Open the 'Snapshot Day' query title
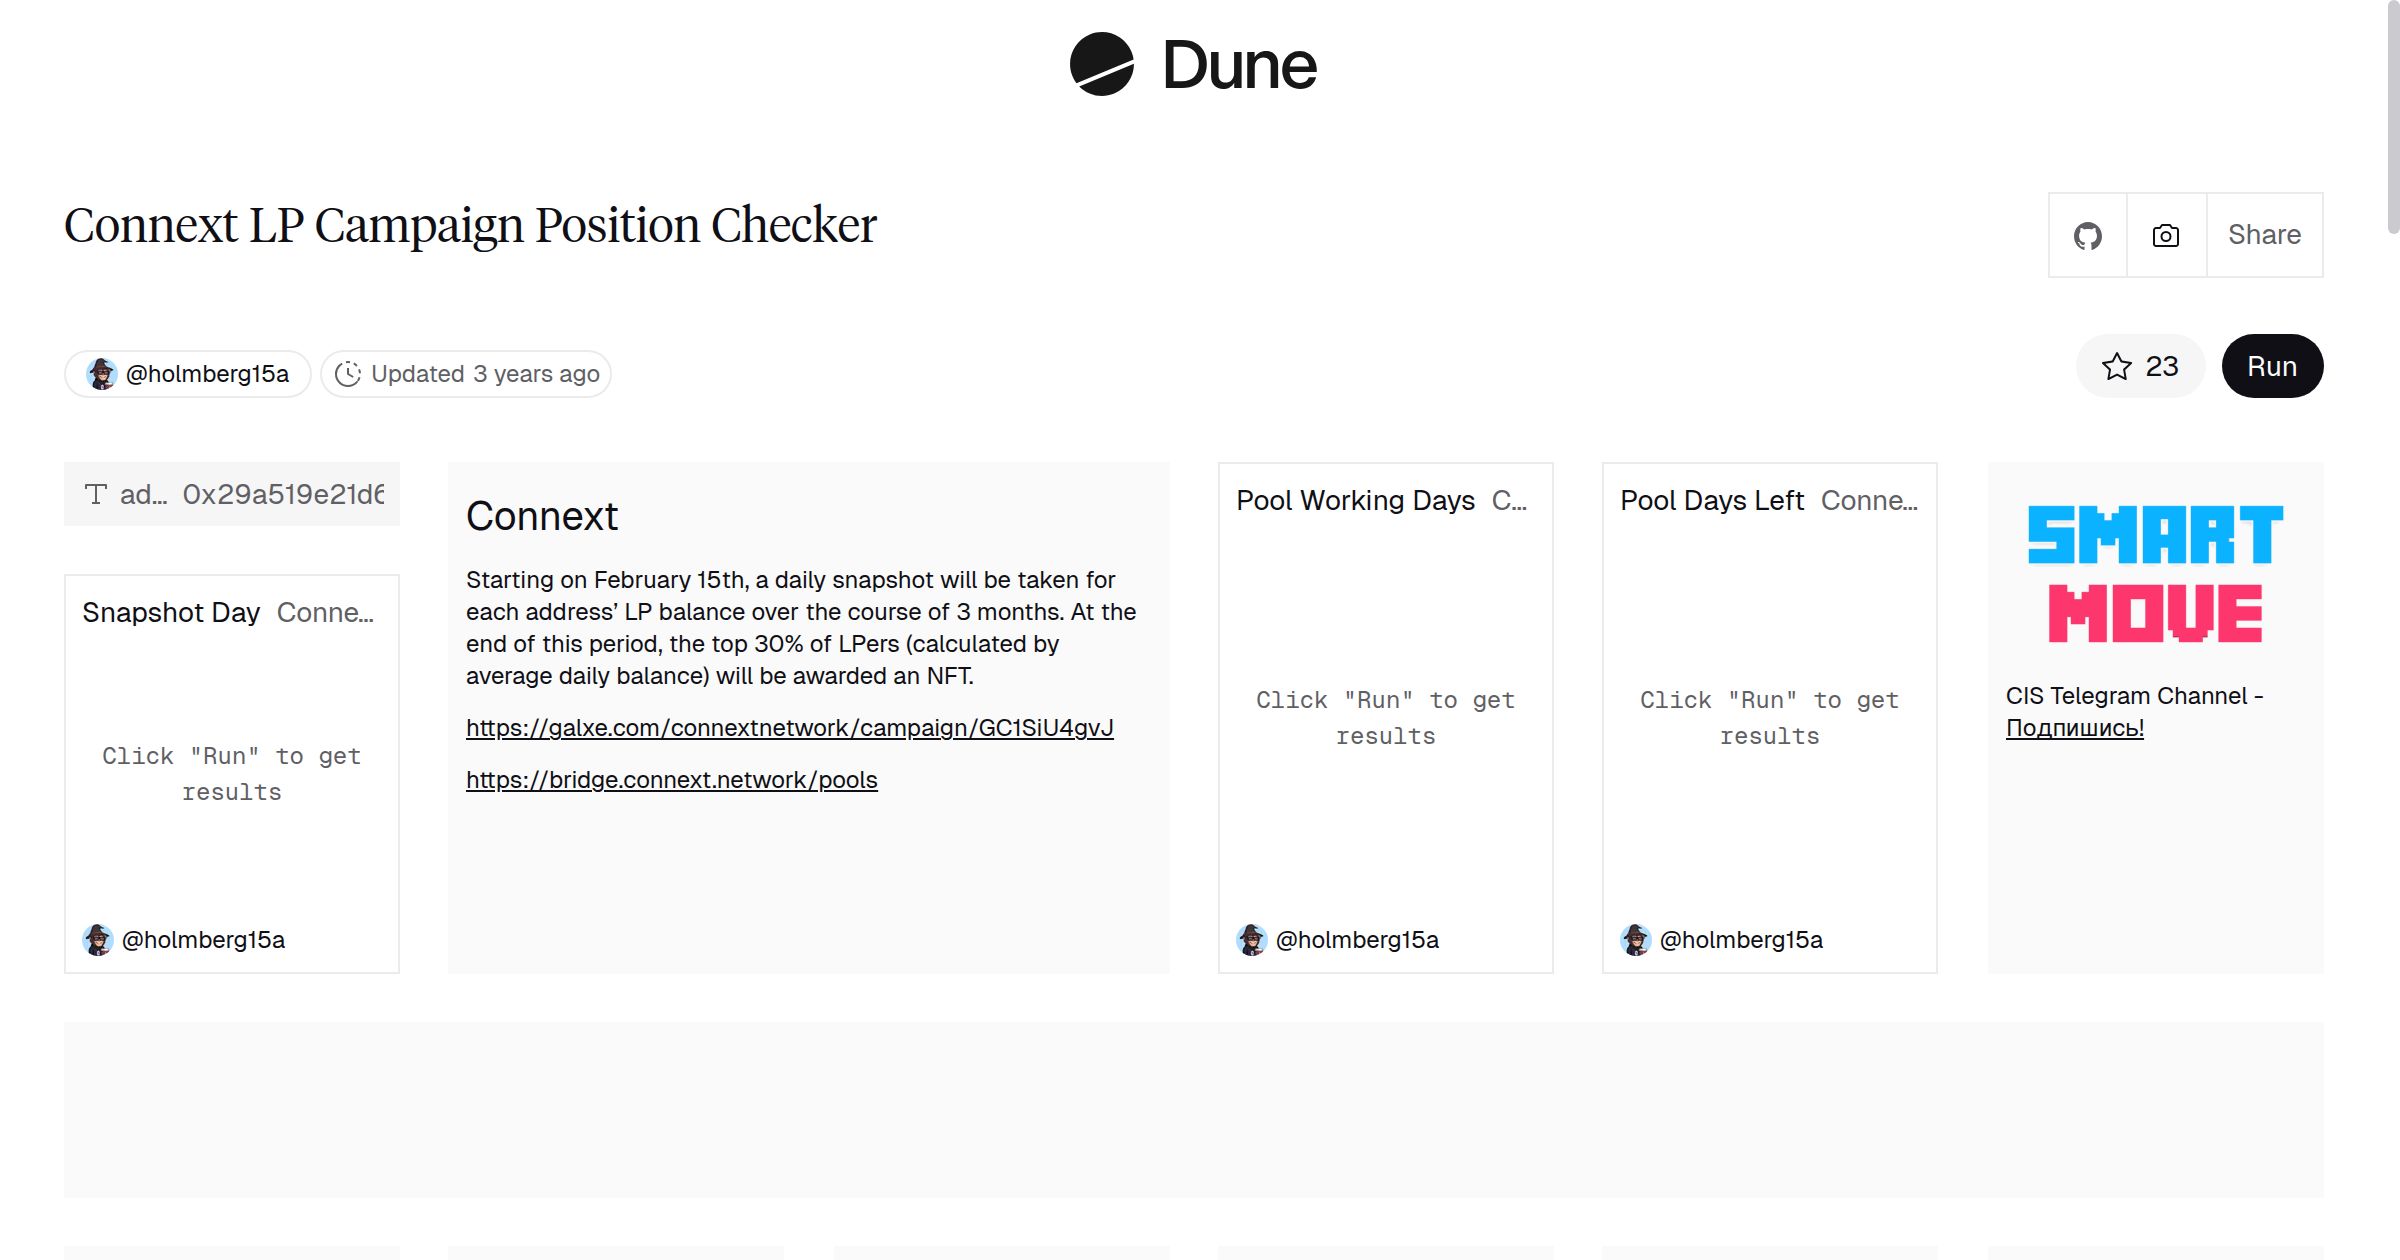The height and width of the screenshot is (1260, 2400). (171, 612)
